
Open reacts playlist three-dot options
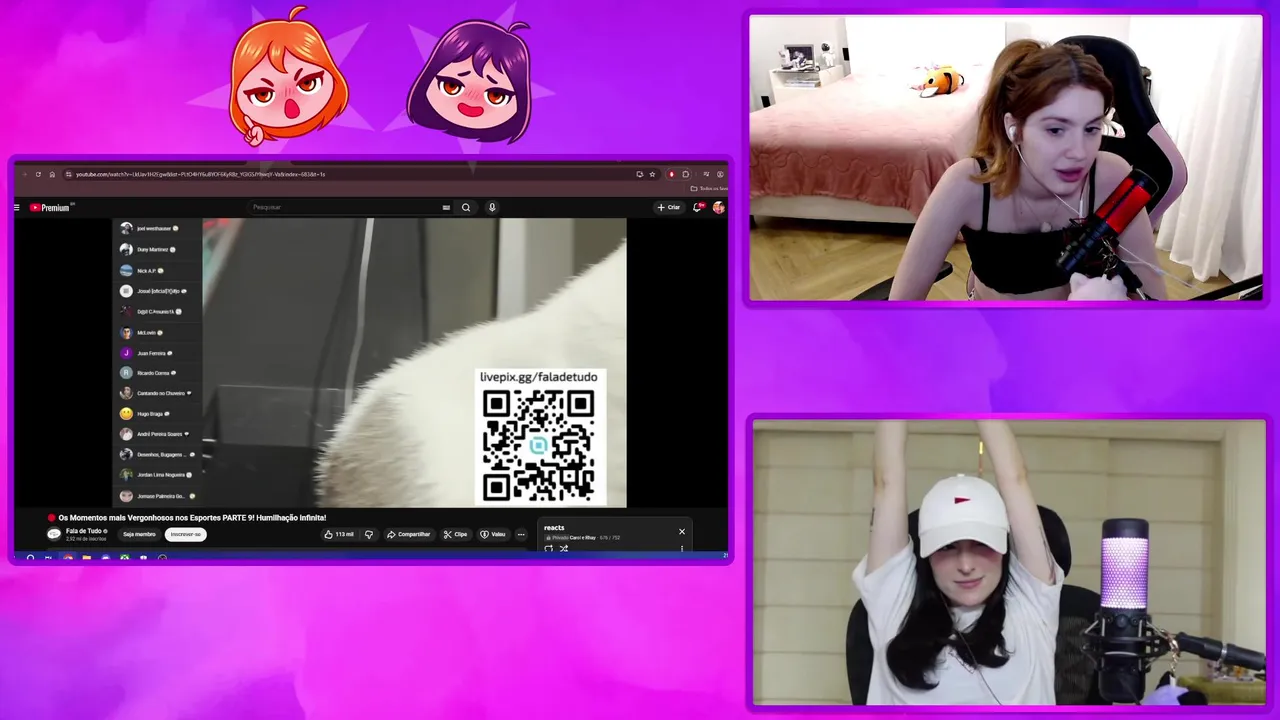pos(682,548)
